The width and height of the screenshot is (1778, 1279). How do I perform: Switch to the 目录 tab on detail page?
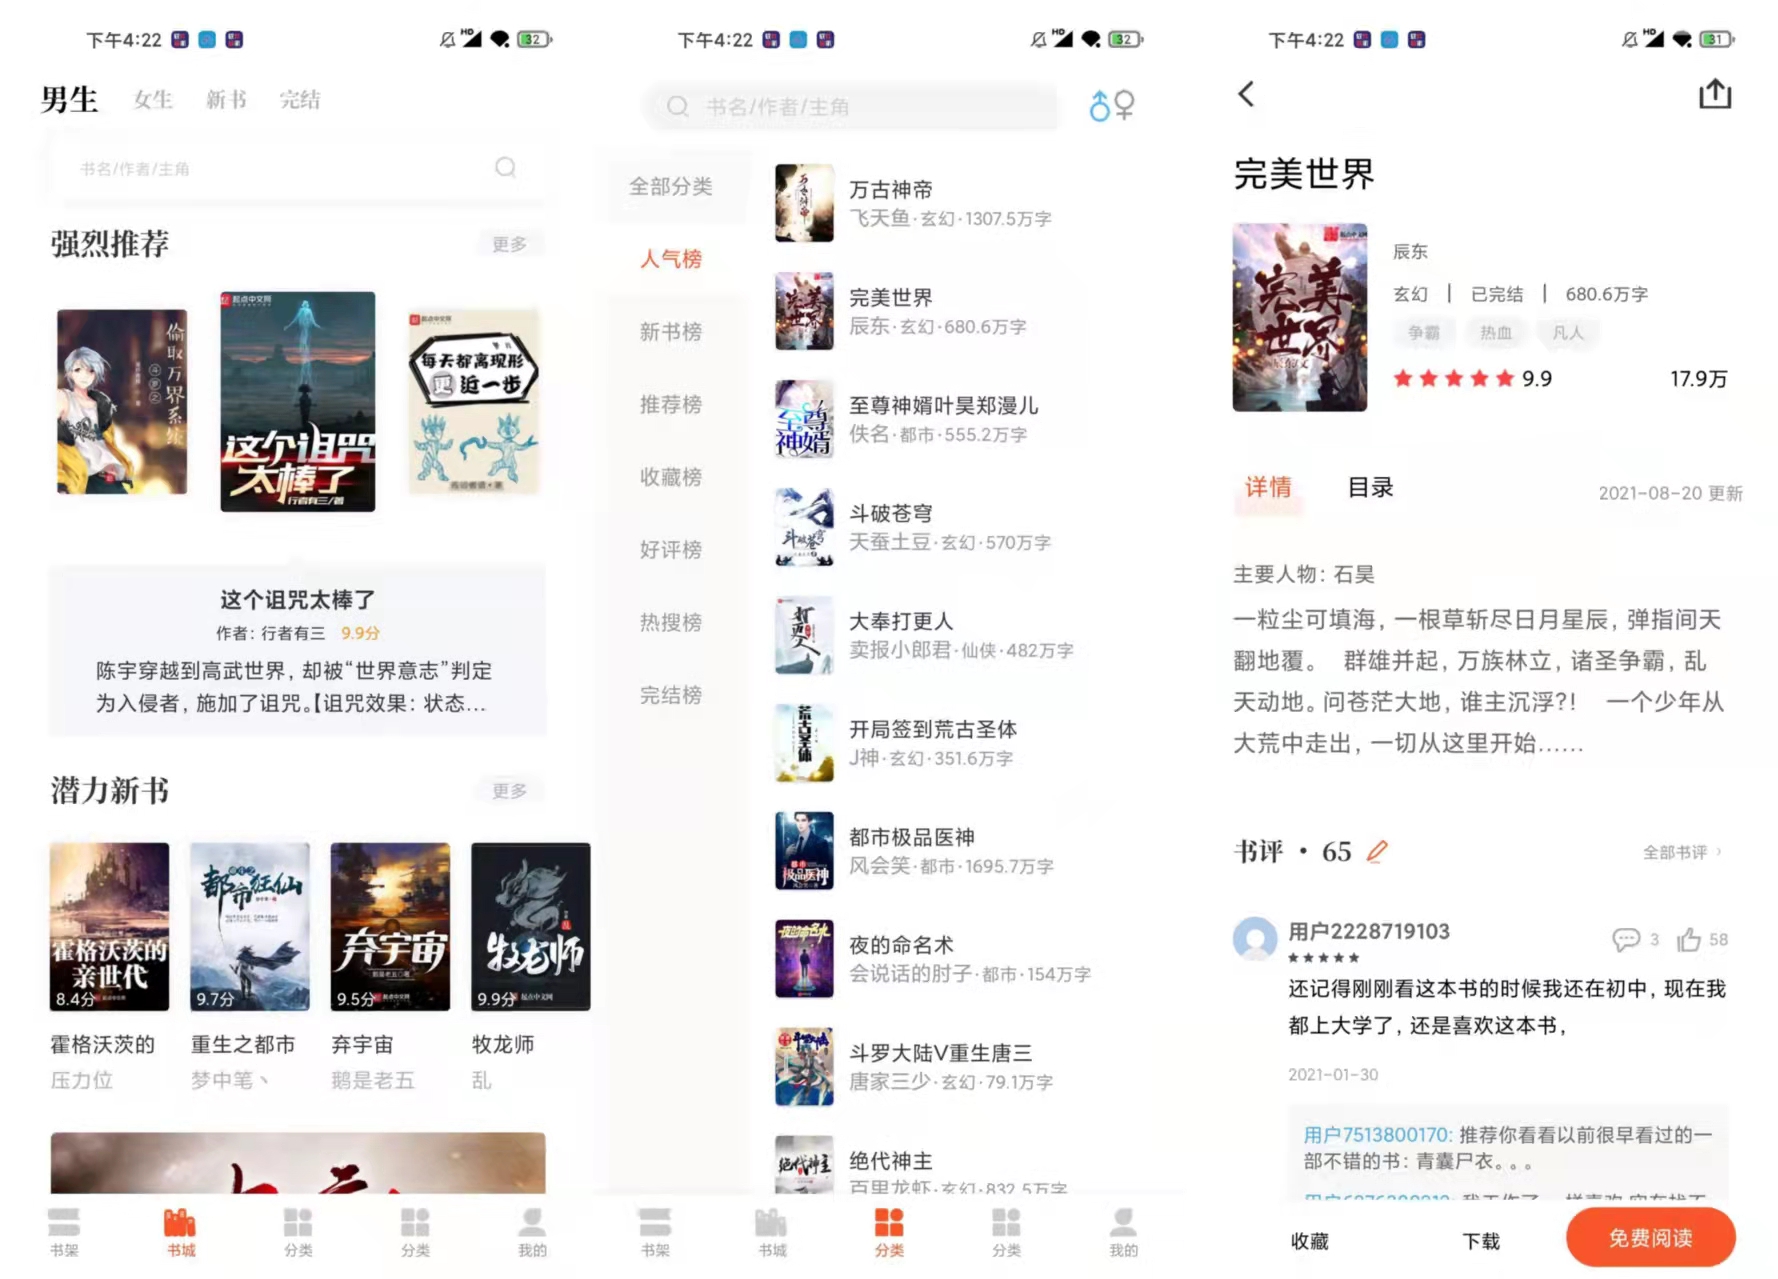point(1370,489)
